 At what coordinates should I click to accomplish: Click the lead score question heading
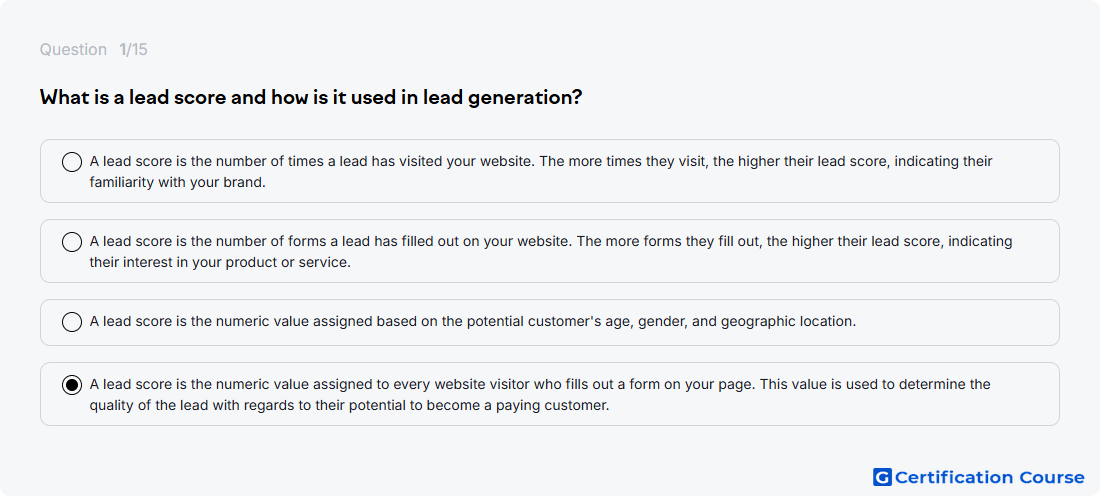[x=311, y=97]
